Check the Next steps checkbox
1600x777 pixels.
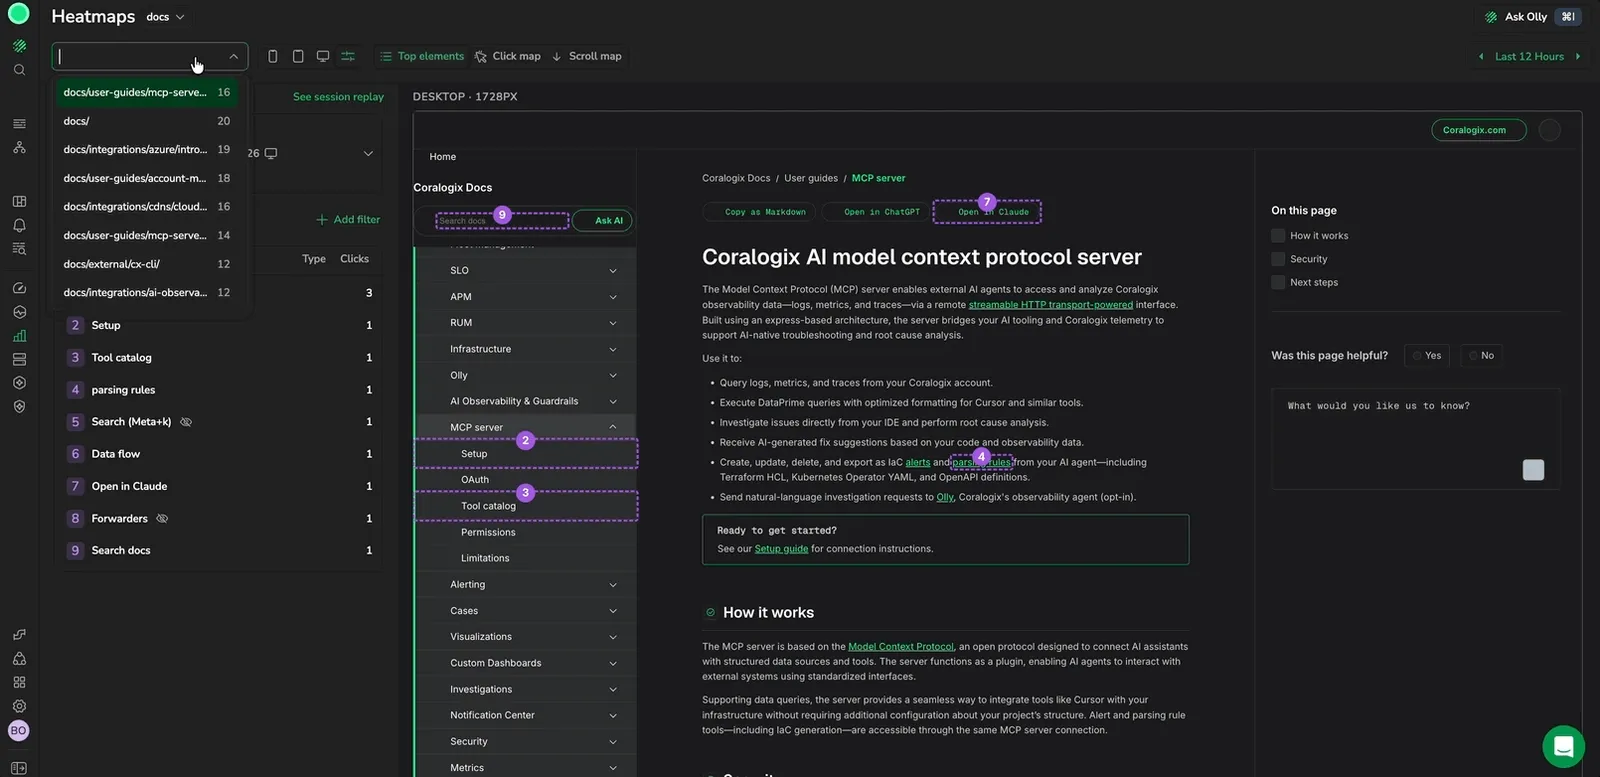click(x=1278, y=282)
